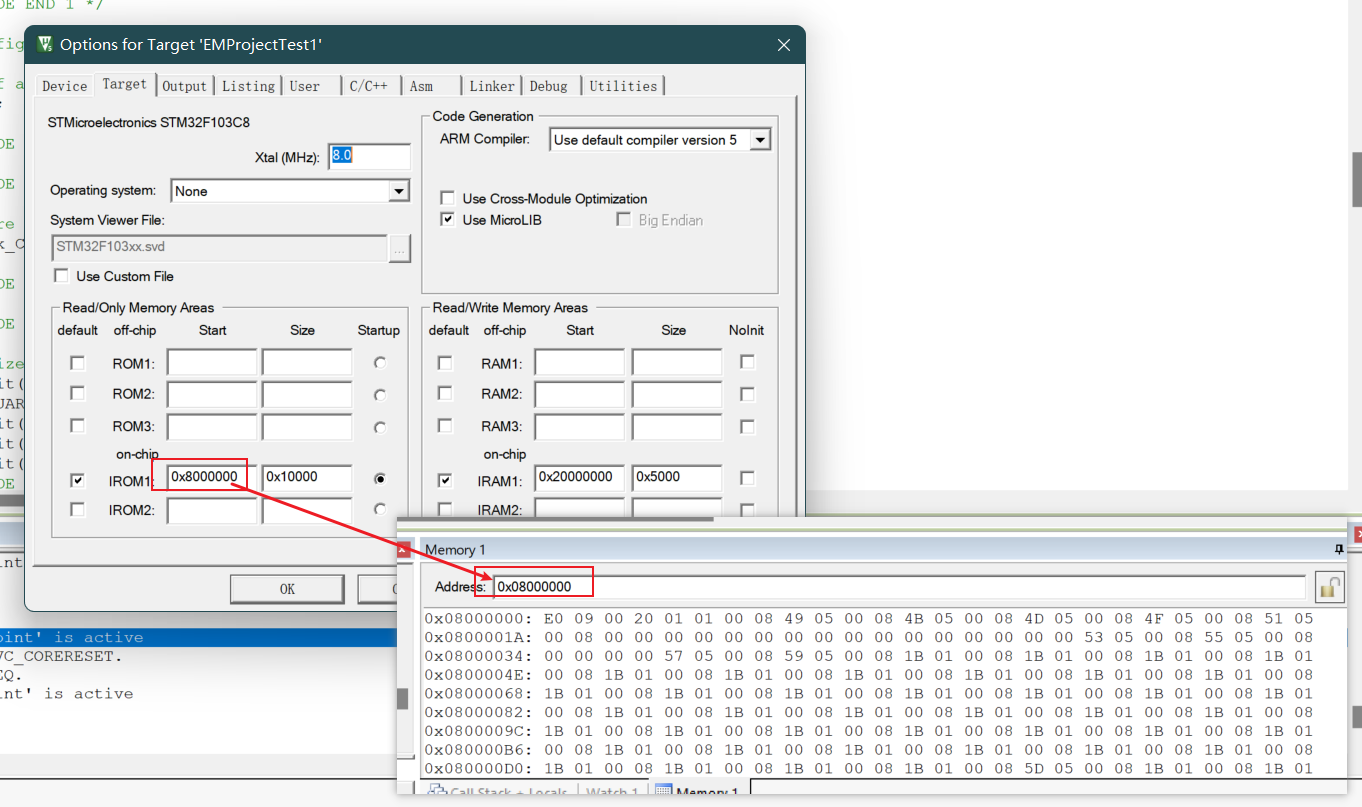Click the IRAM1 Size field
Image resolution: width=1362 pixels, height=807 pixels.
point(677,478)
